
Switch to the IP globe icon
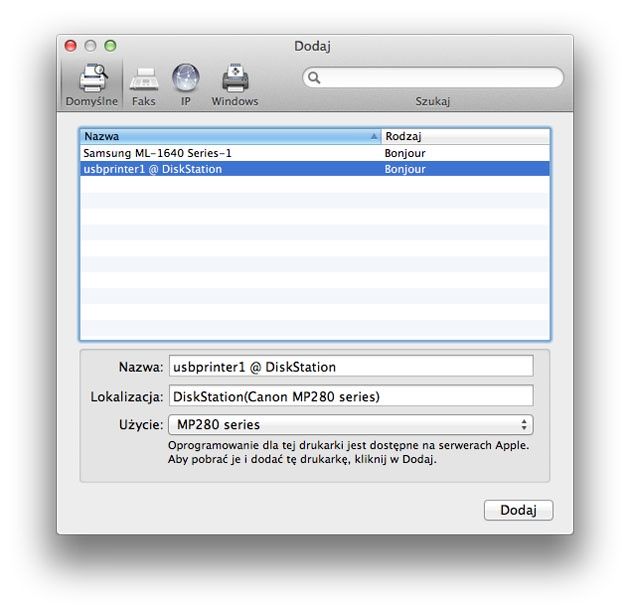pyautogui.click(x=186, y=78)
